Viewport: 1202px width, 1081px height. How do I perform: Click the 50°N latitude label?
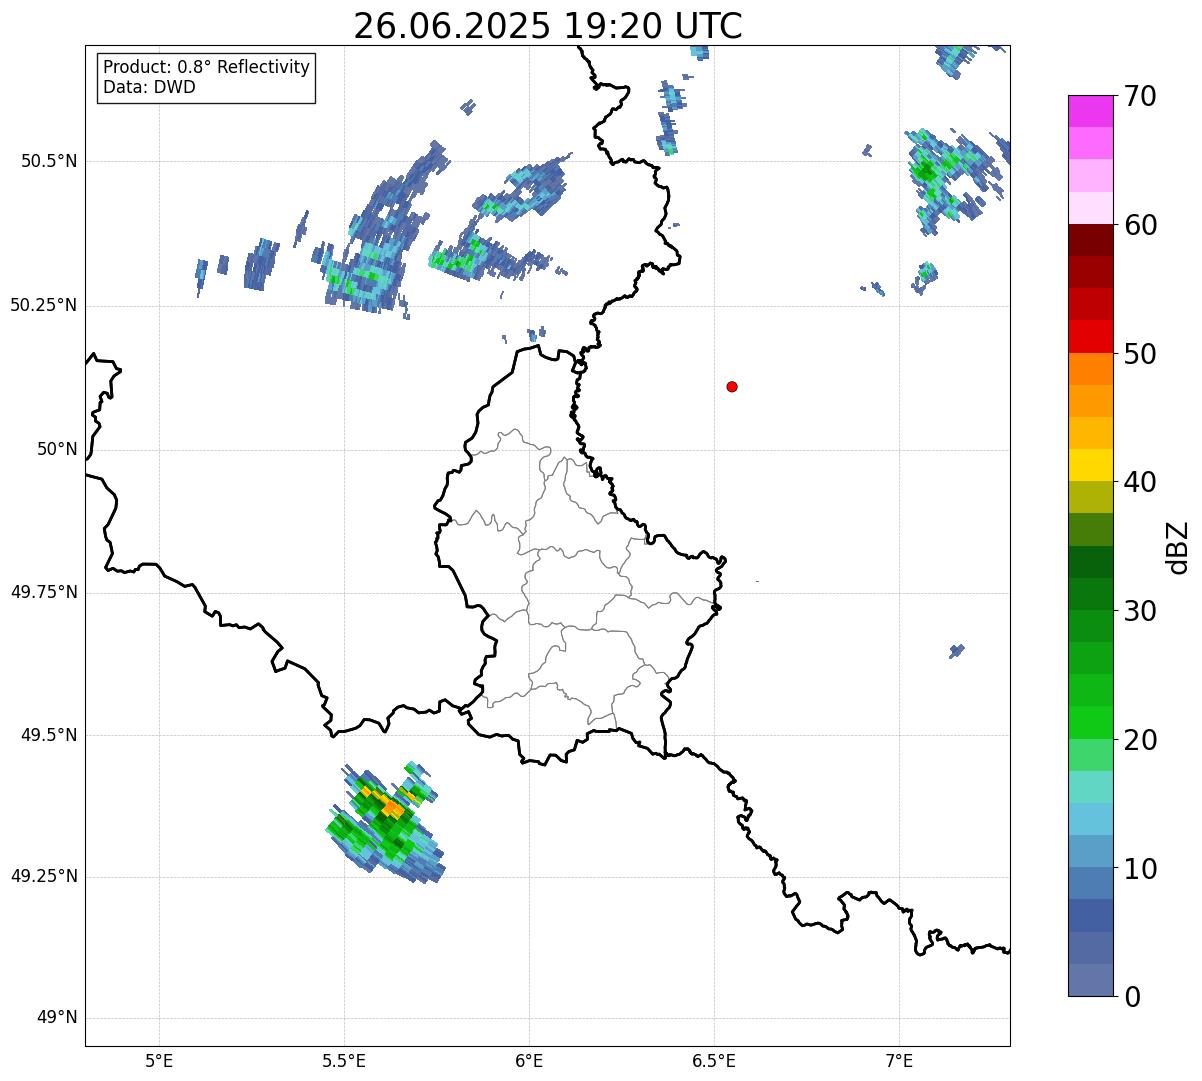(57, 449)
